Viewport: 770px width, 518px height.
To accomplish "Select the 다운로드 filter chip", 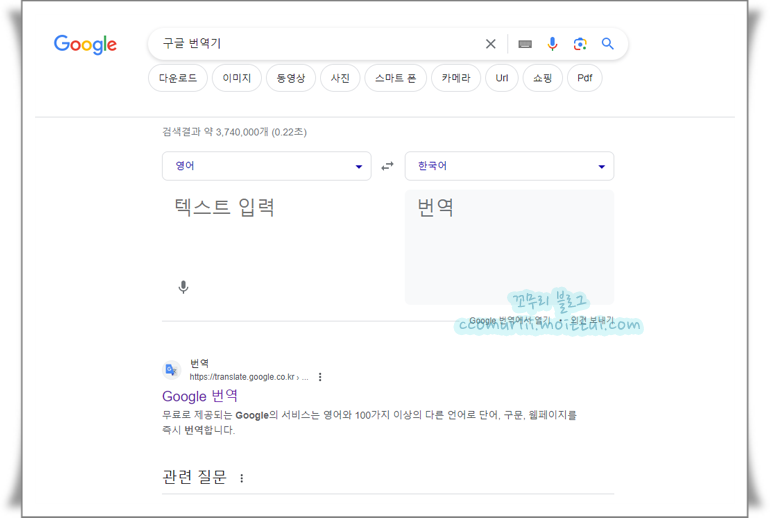I will pos(178,78).
